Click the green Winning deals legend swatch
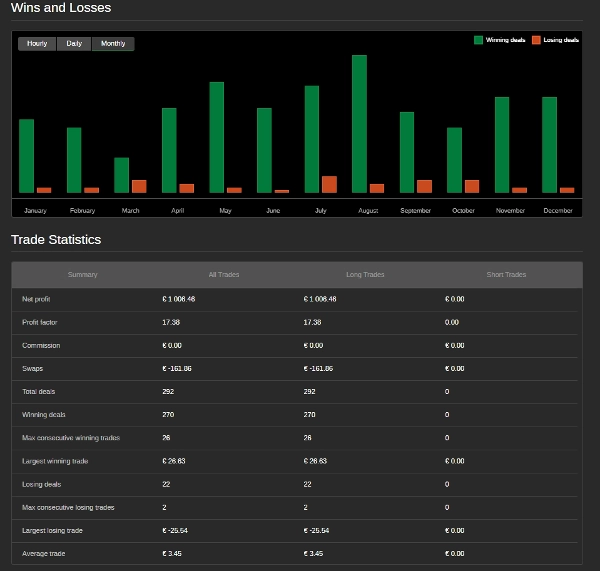This screenshot has height=571, width=600. [478, 40]
